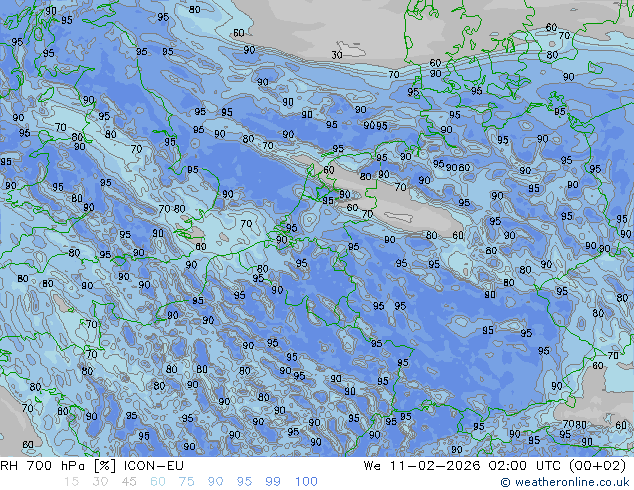Viewport: 634px width, 490px height.
Task: Click legend value 45
Action: coord(129,482)
